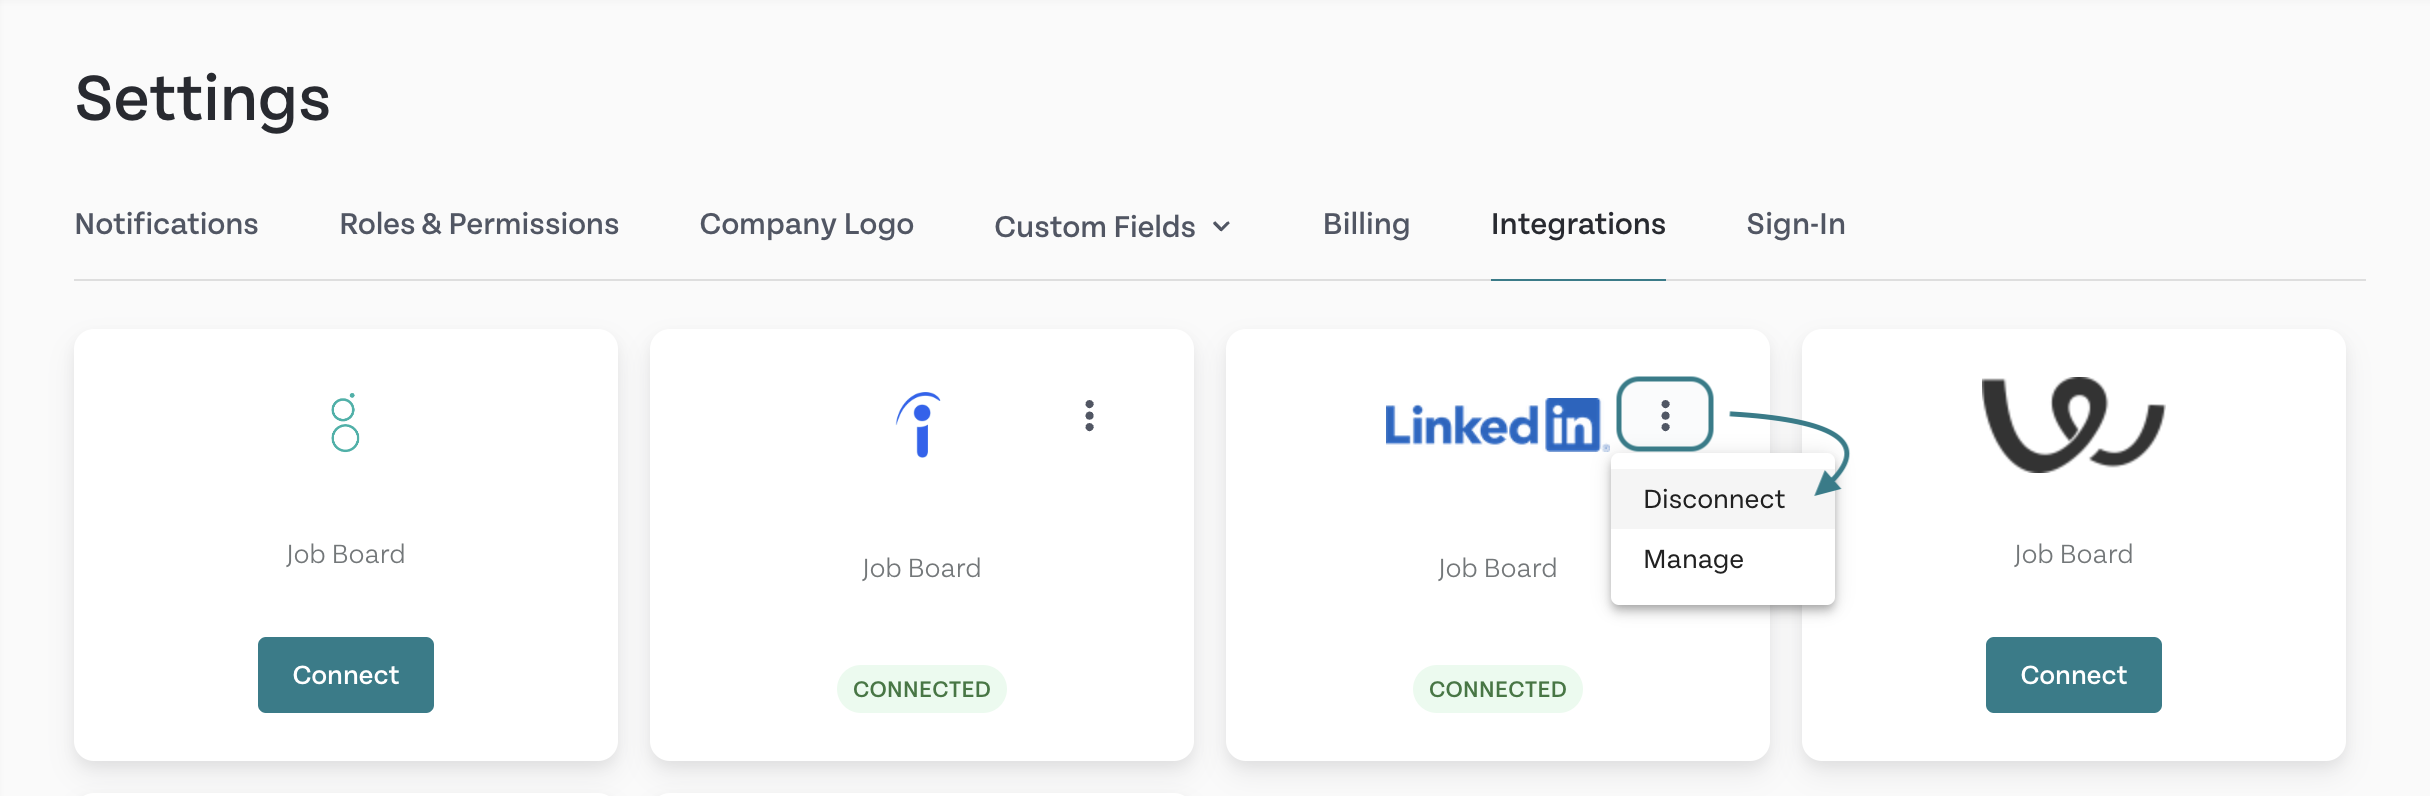Open the Company Logo tab
The image size is (2430, 796).
(x=806, y=224)
